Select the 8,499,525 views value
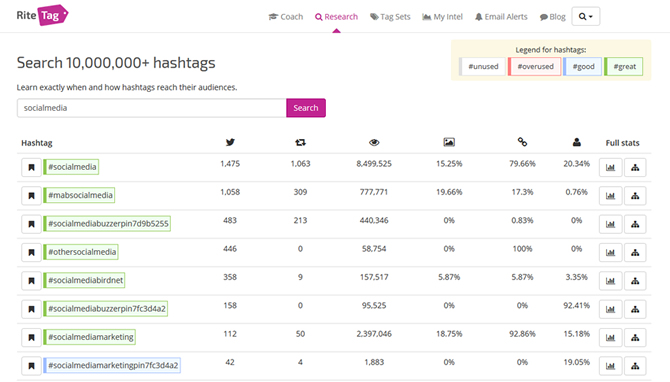The height and width of the screenshot is (382, 670). click(x=374, y=164)
